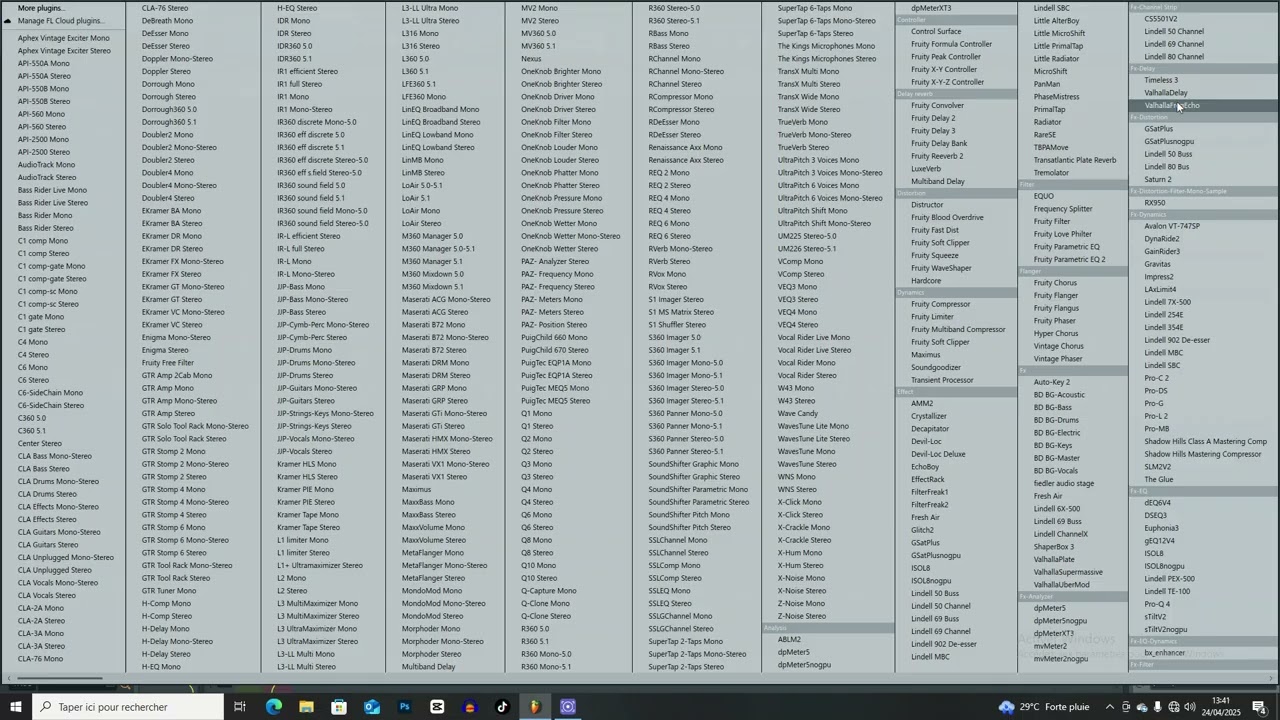
Task: Select ValhallaDelay in Fx-Delay
Action: tap(1166, 93)
